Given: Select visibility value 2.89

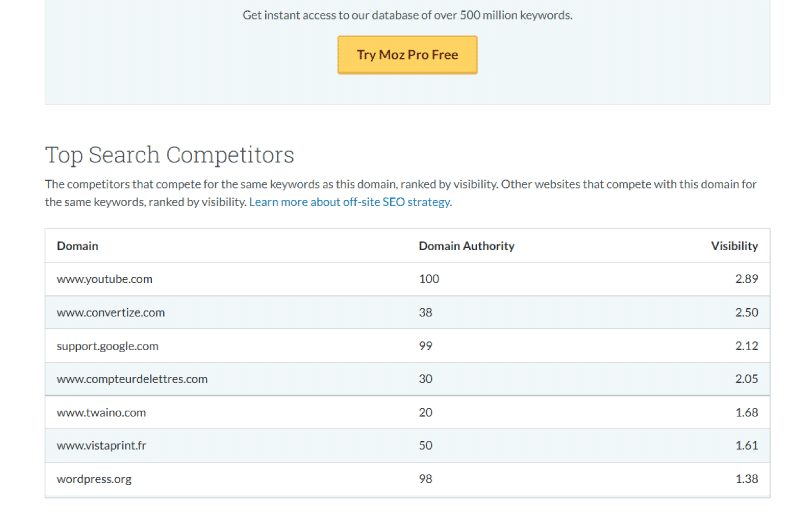Looking at the screenshot, I should [746, 279].
